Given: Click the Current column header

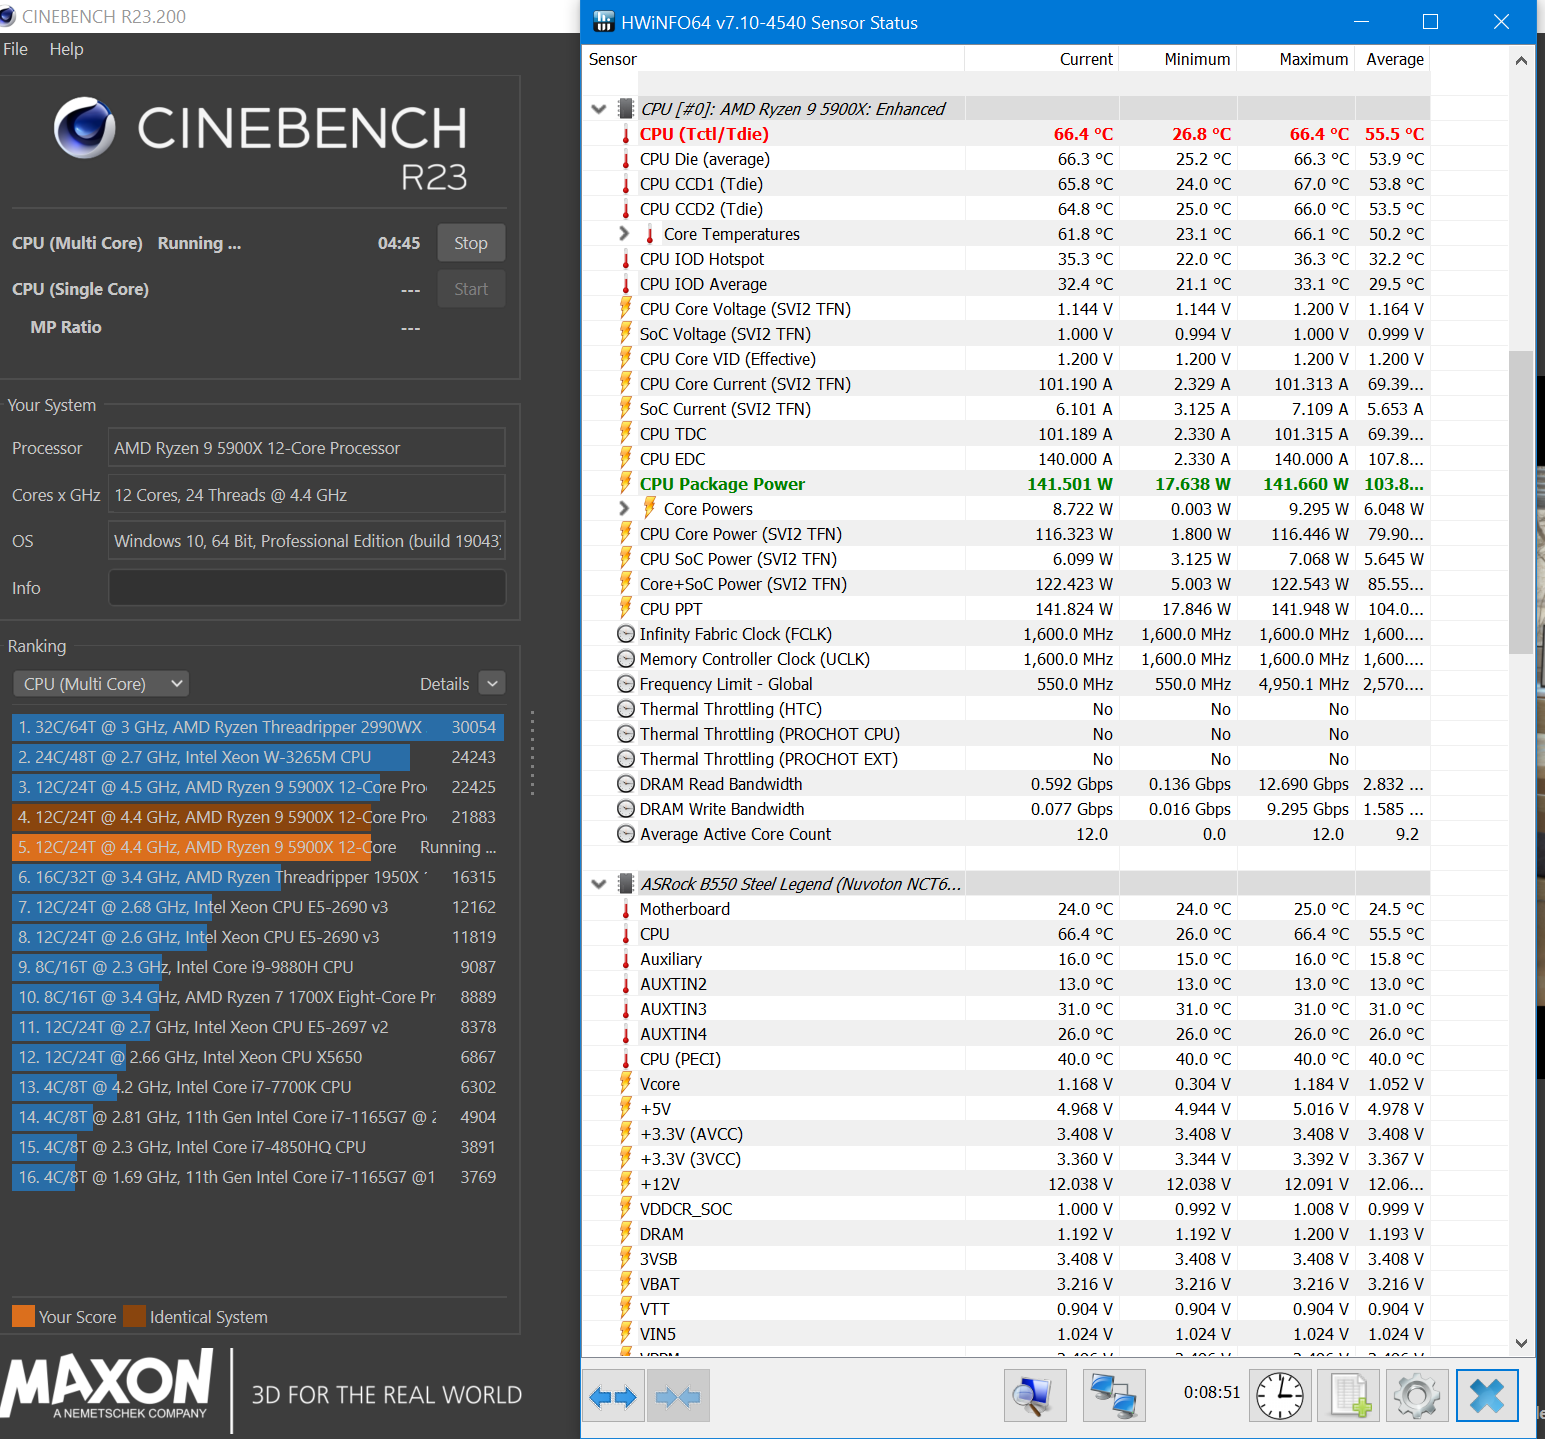Looking at the screenshot, I should point(1042,59).
